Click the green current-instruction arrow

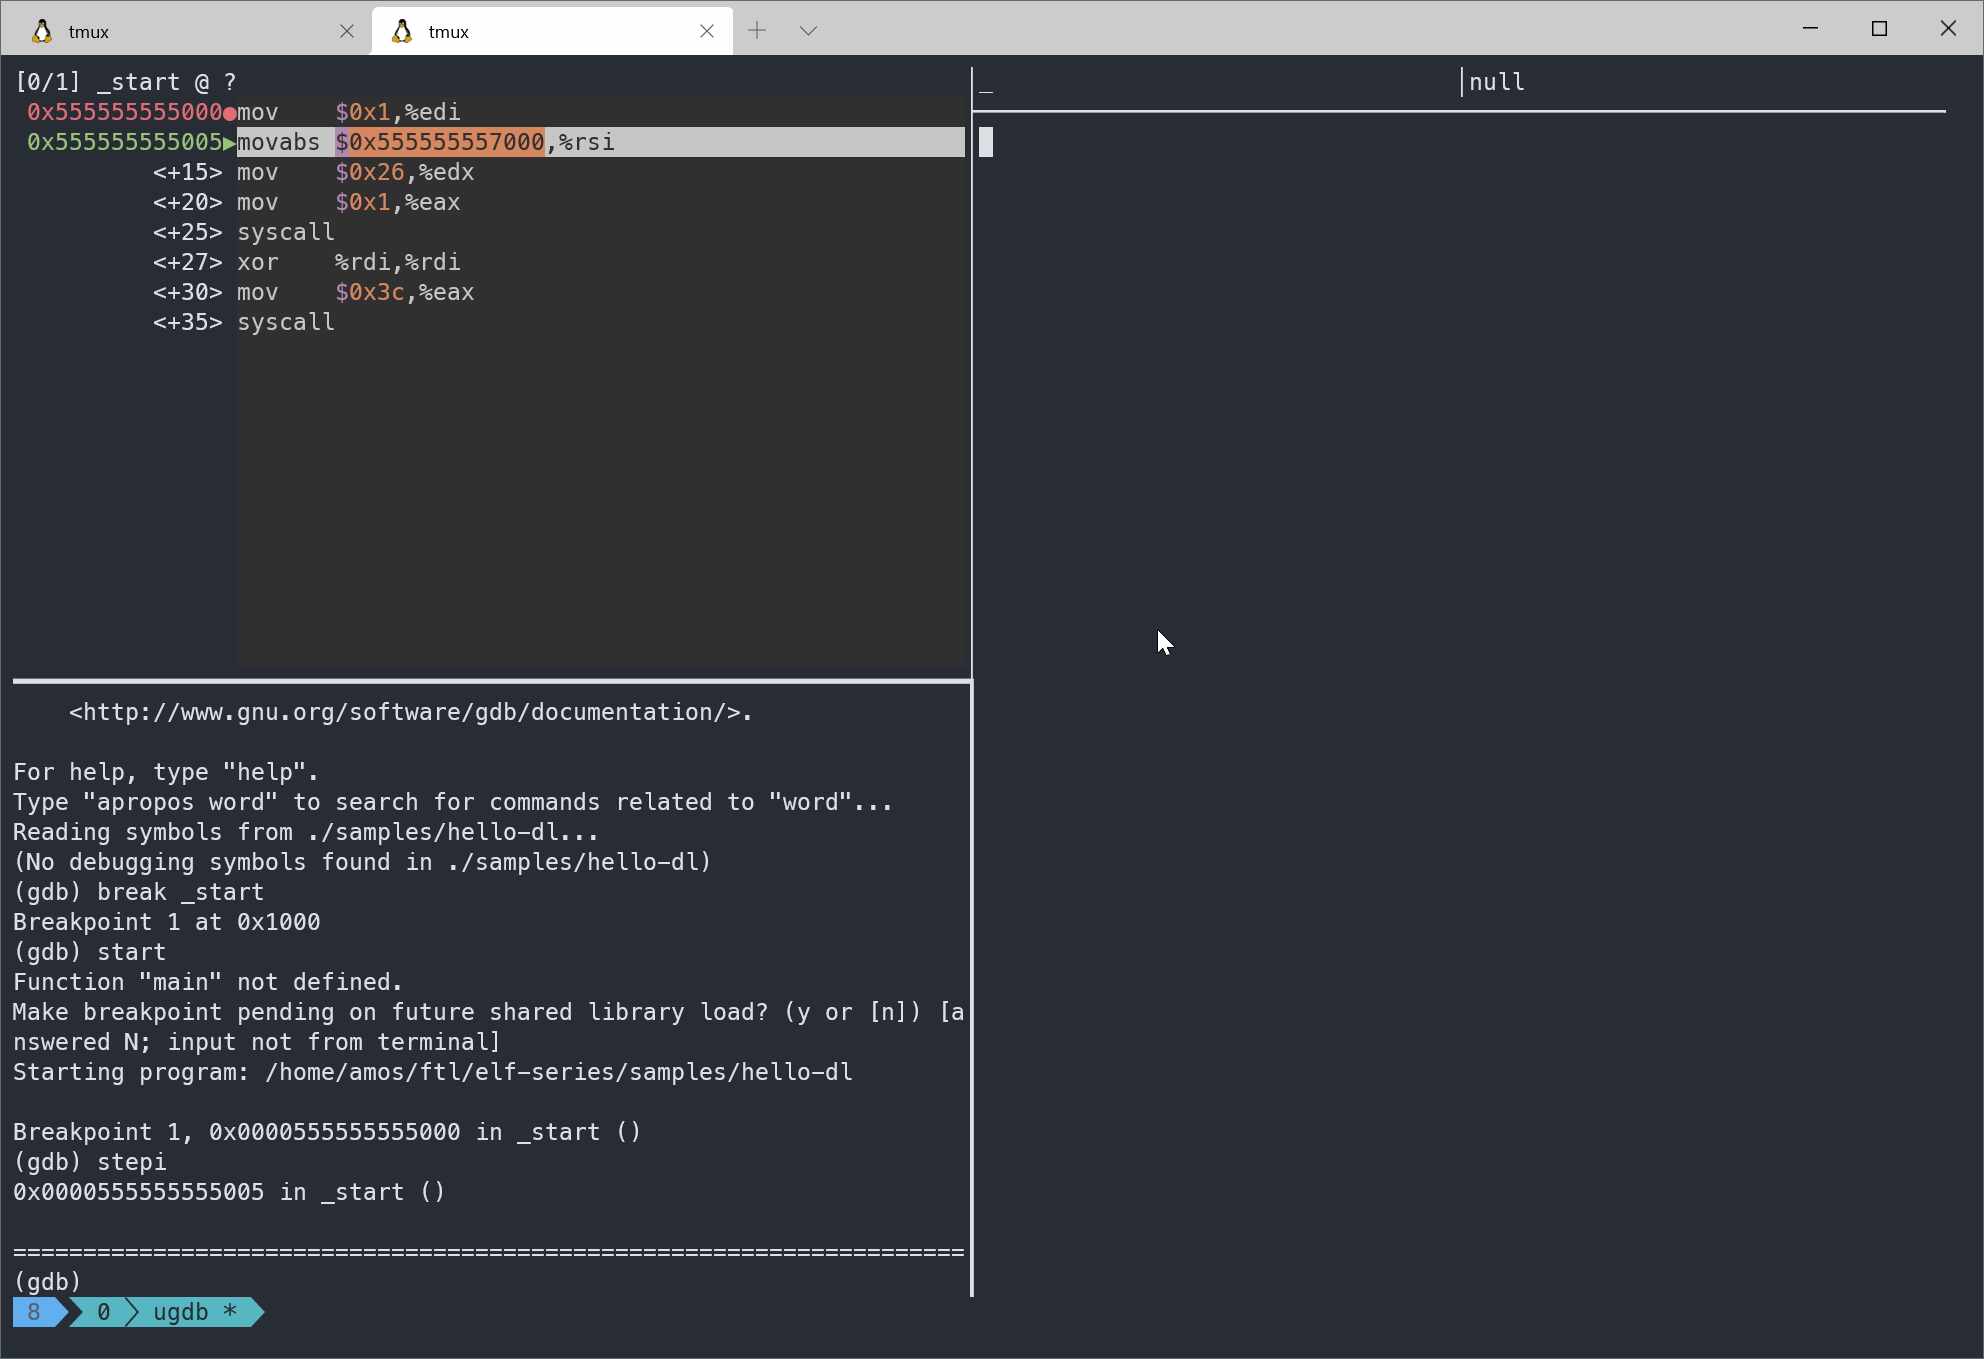pyautogui.click(x=229, y=143)
